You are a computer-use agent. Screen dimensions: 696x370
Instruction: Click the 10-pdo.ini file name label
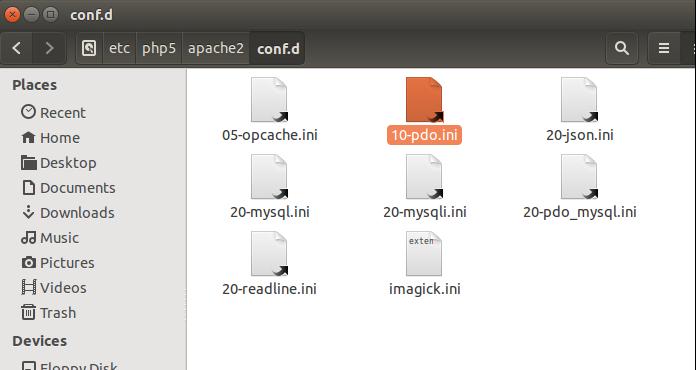point(424,135)
